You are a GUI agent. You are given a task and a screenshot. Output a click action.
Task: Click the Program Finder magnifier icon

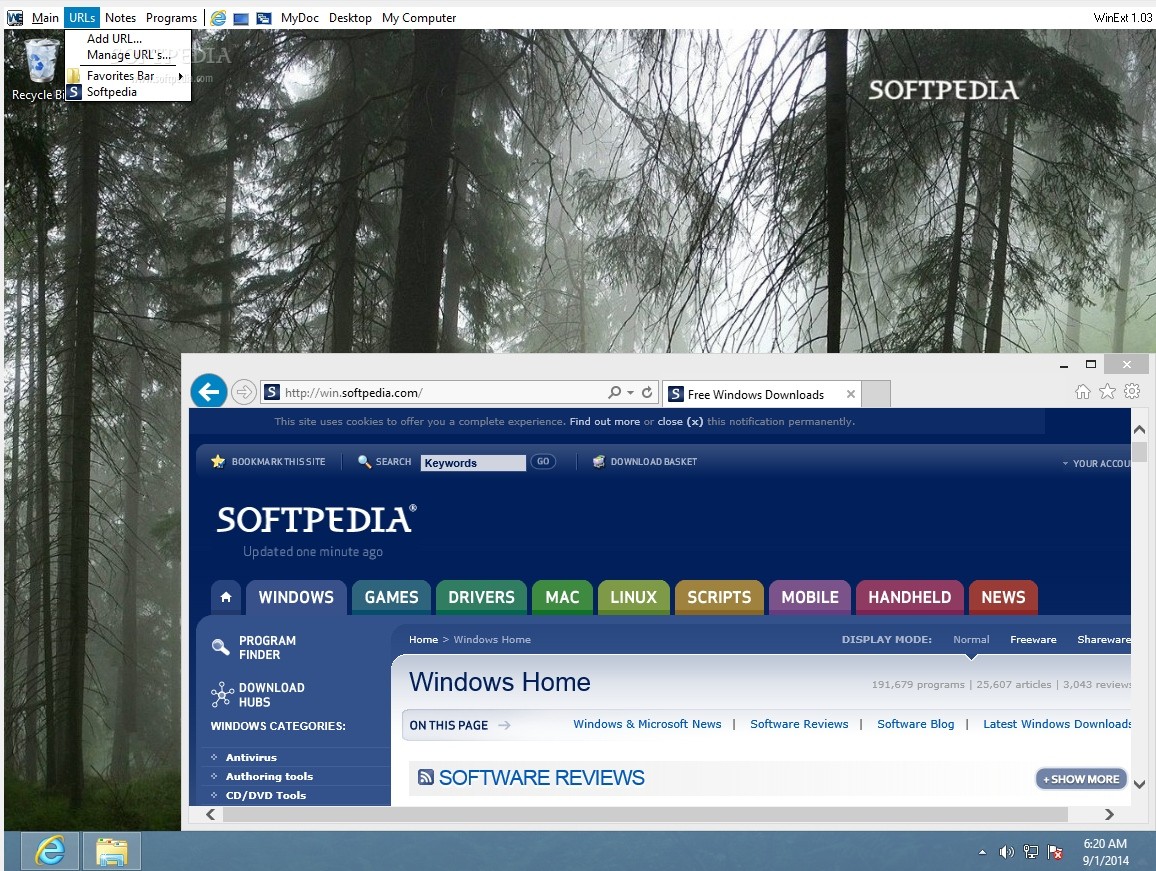pos(220,647)
